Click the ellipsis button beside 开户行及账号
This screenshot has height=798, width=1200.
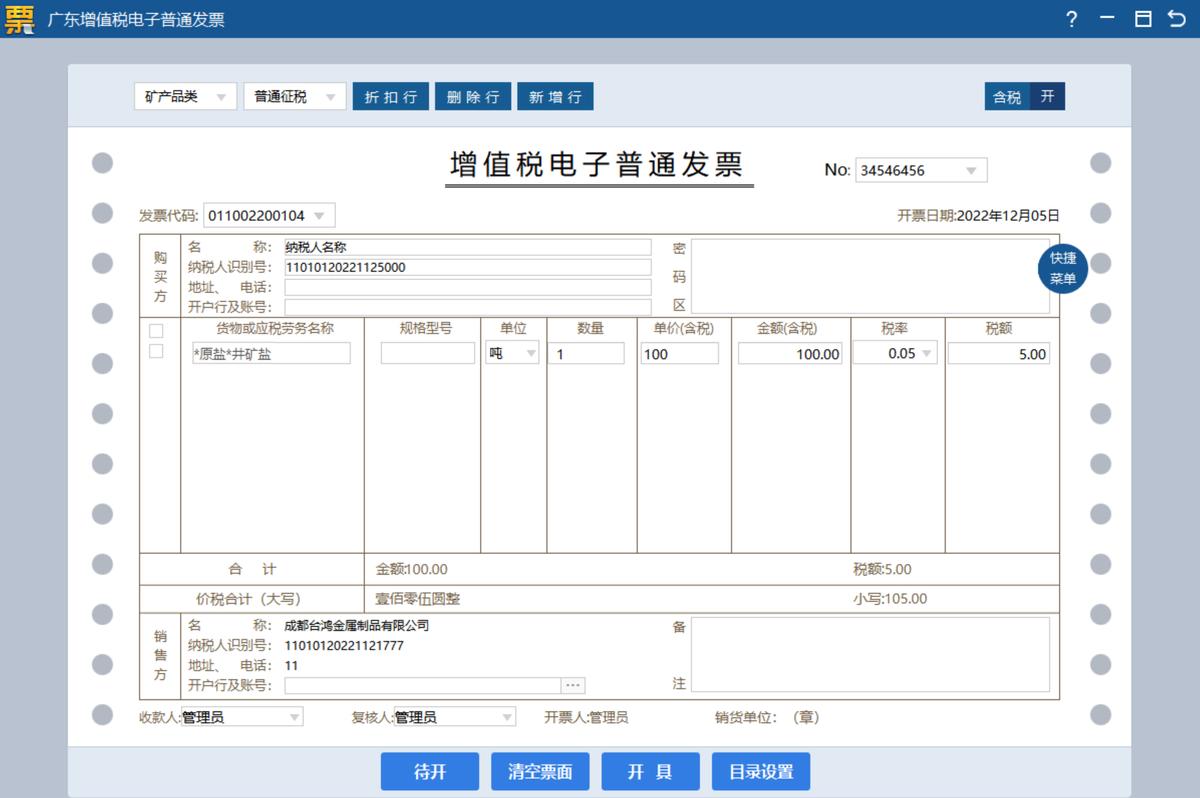tap(574, 684)
